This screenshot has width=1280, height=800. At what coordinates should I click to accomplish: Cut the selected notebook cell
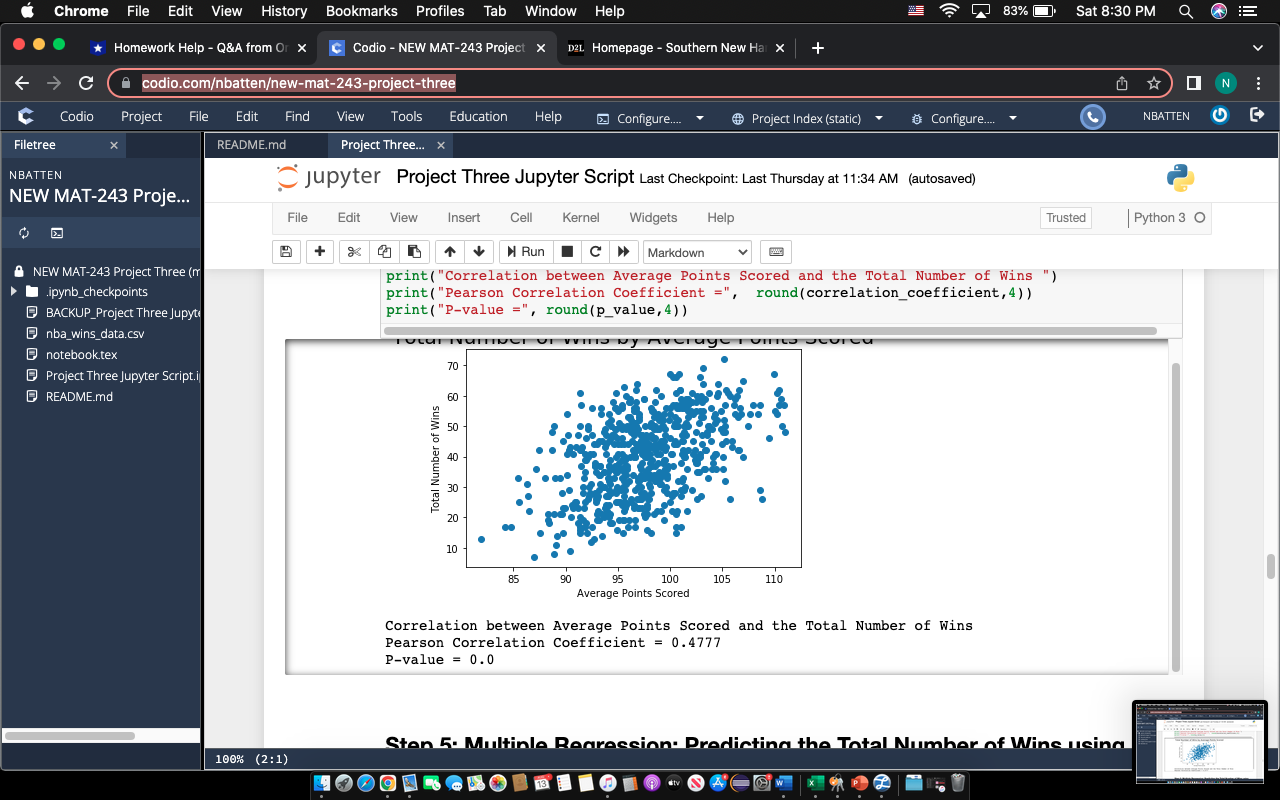tap(352, 251)
